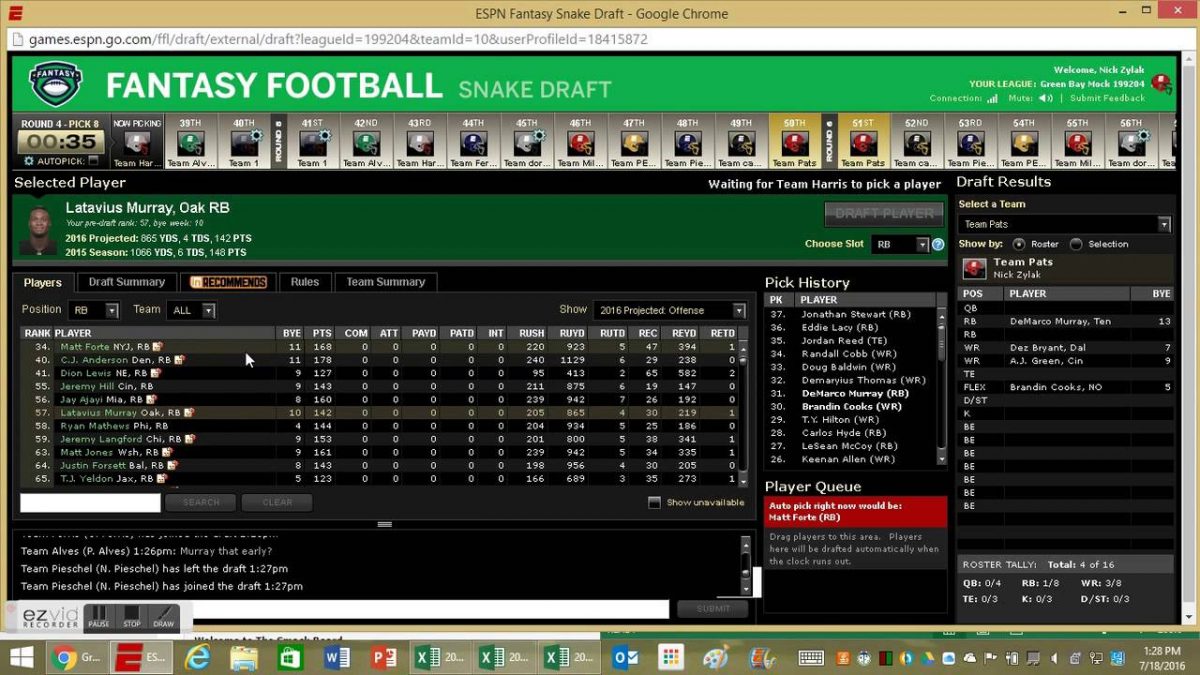Click the player list vertical scrollbar

tap(743, 412)
